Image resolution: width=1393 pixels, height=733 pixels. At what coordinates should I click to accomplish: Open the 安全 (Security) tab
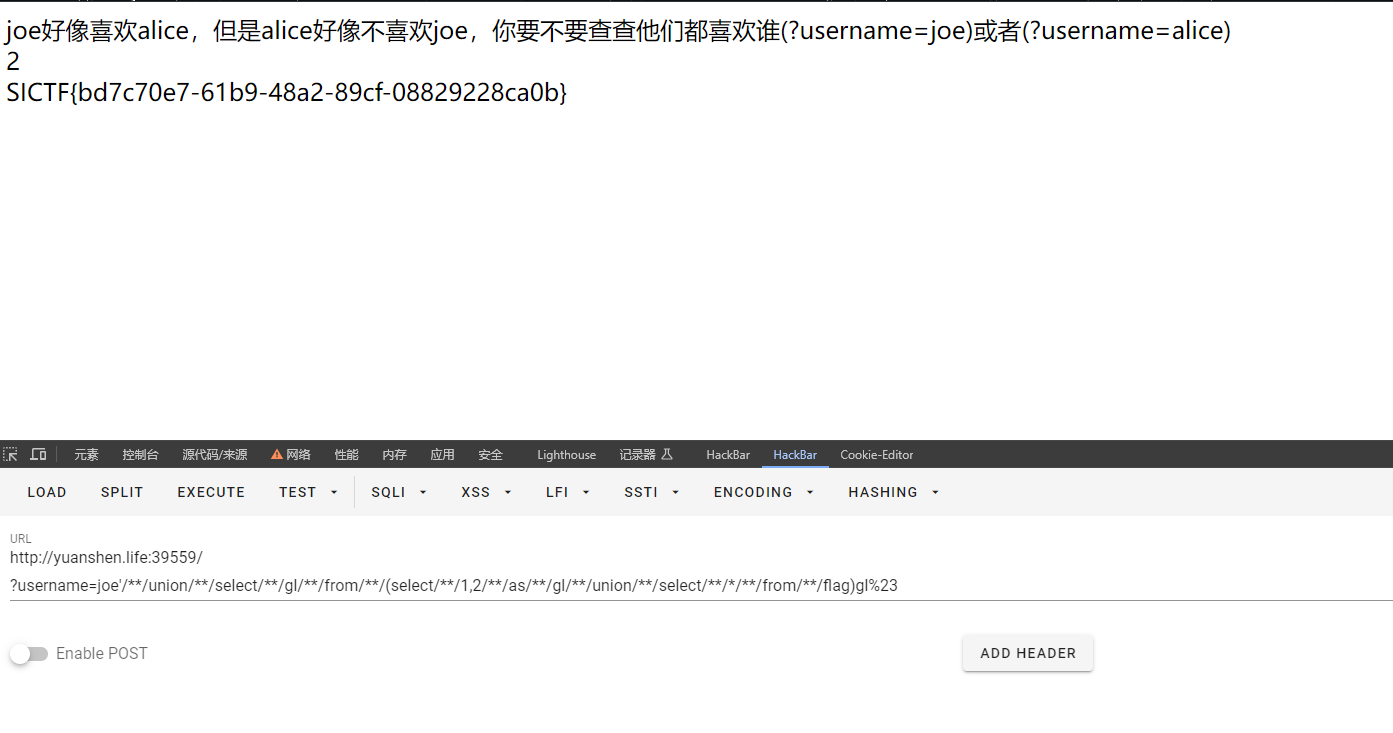pos(490,454)
